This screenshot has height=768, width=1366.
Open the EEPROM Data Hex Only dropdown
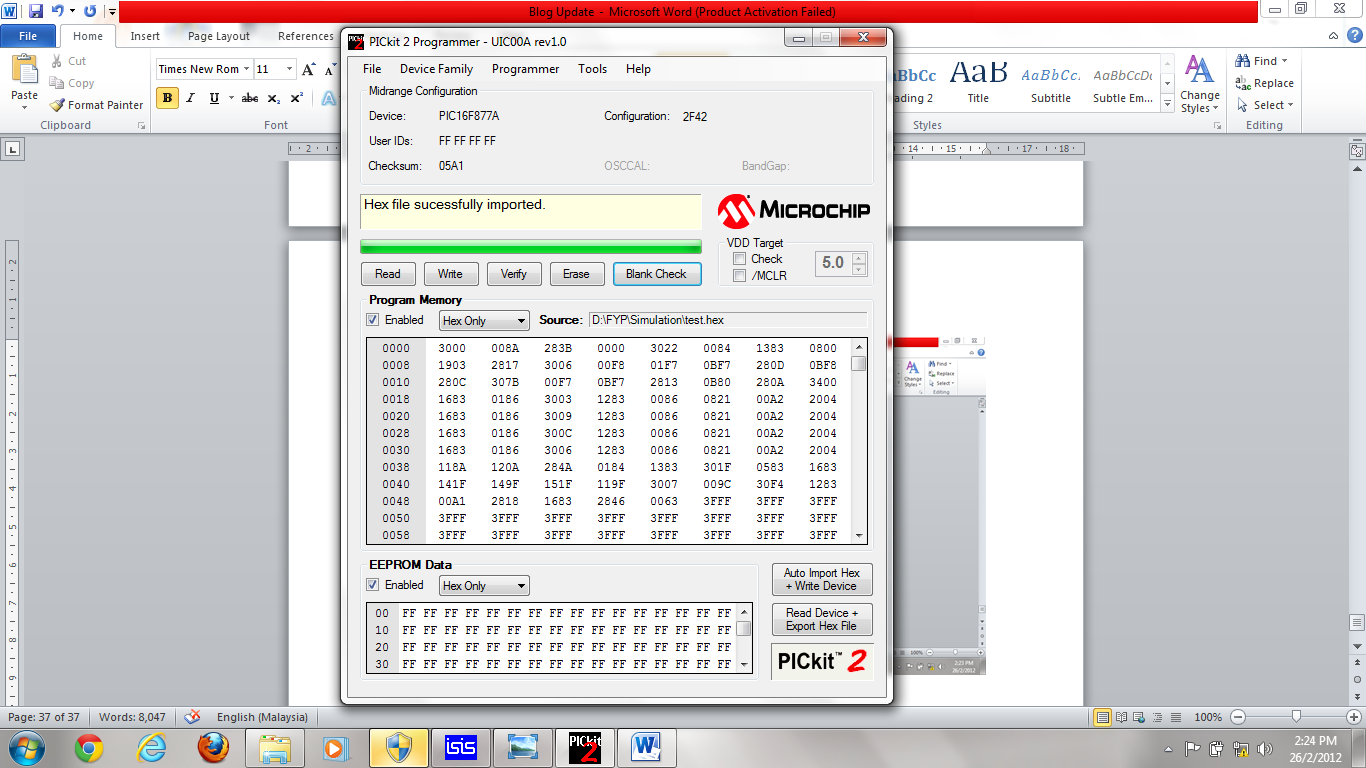484,586
